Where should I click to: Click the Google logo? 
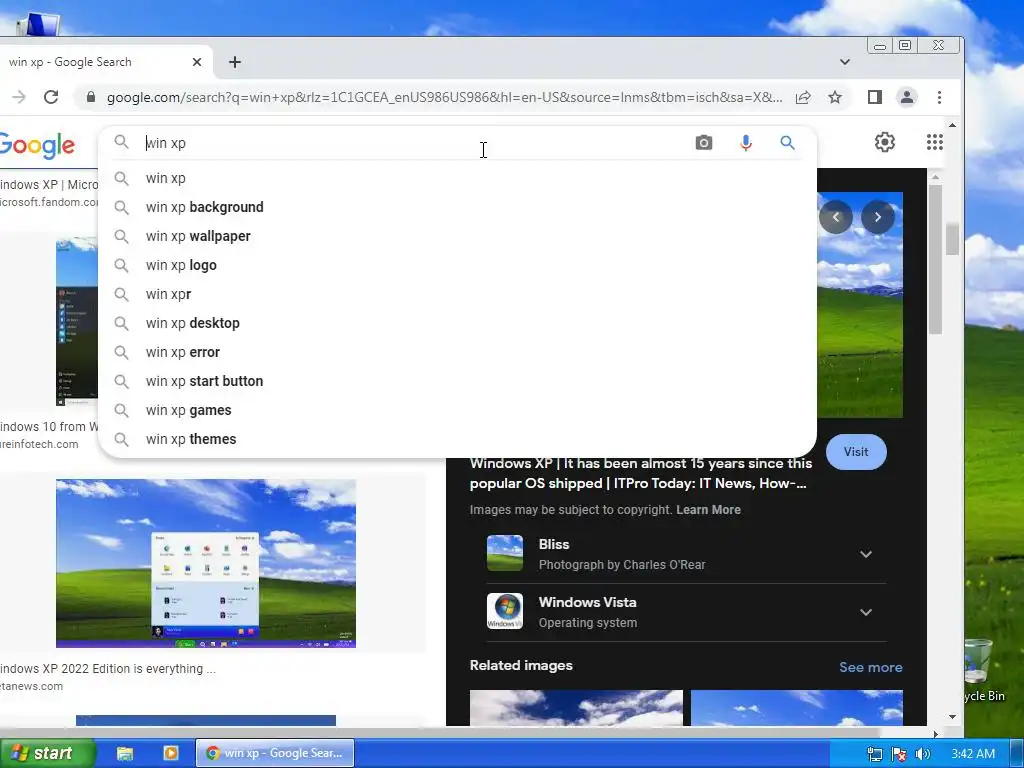(x=37, y=145)
